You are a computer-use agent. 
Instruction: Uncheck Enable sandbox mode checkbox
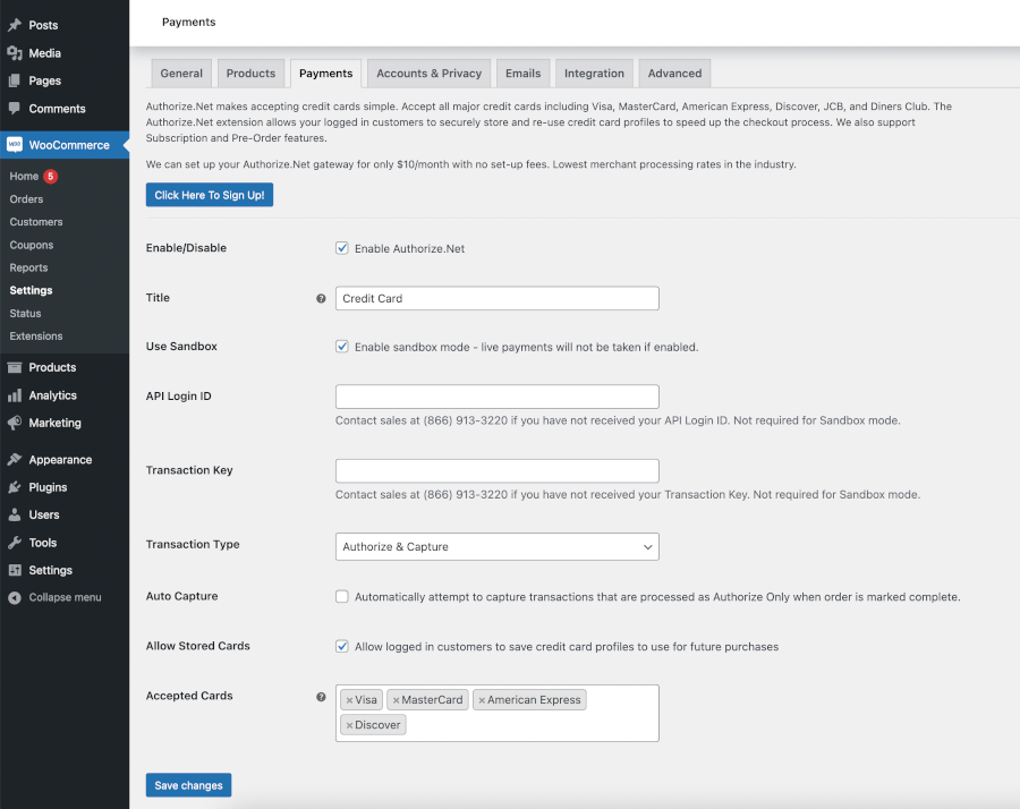point(342,347)
